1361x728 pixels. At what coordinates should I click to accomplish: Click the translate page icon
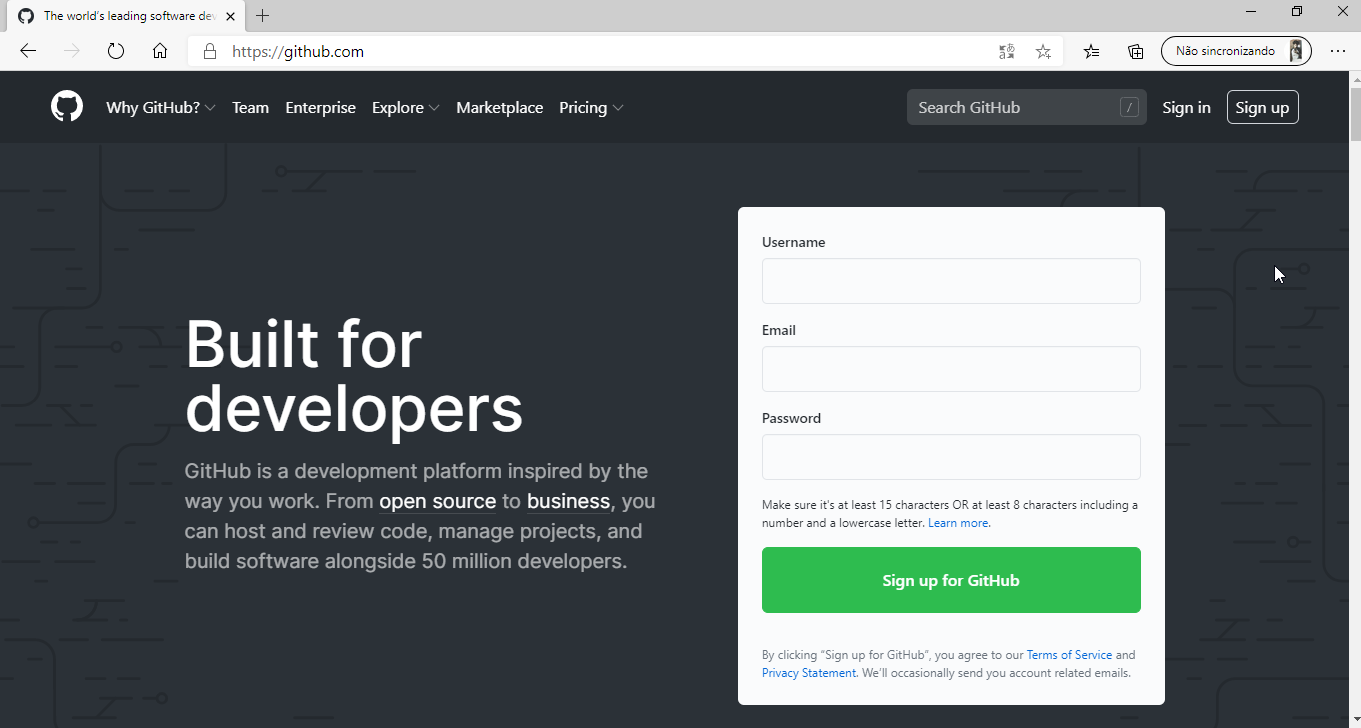point(1007,51)
